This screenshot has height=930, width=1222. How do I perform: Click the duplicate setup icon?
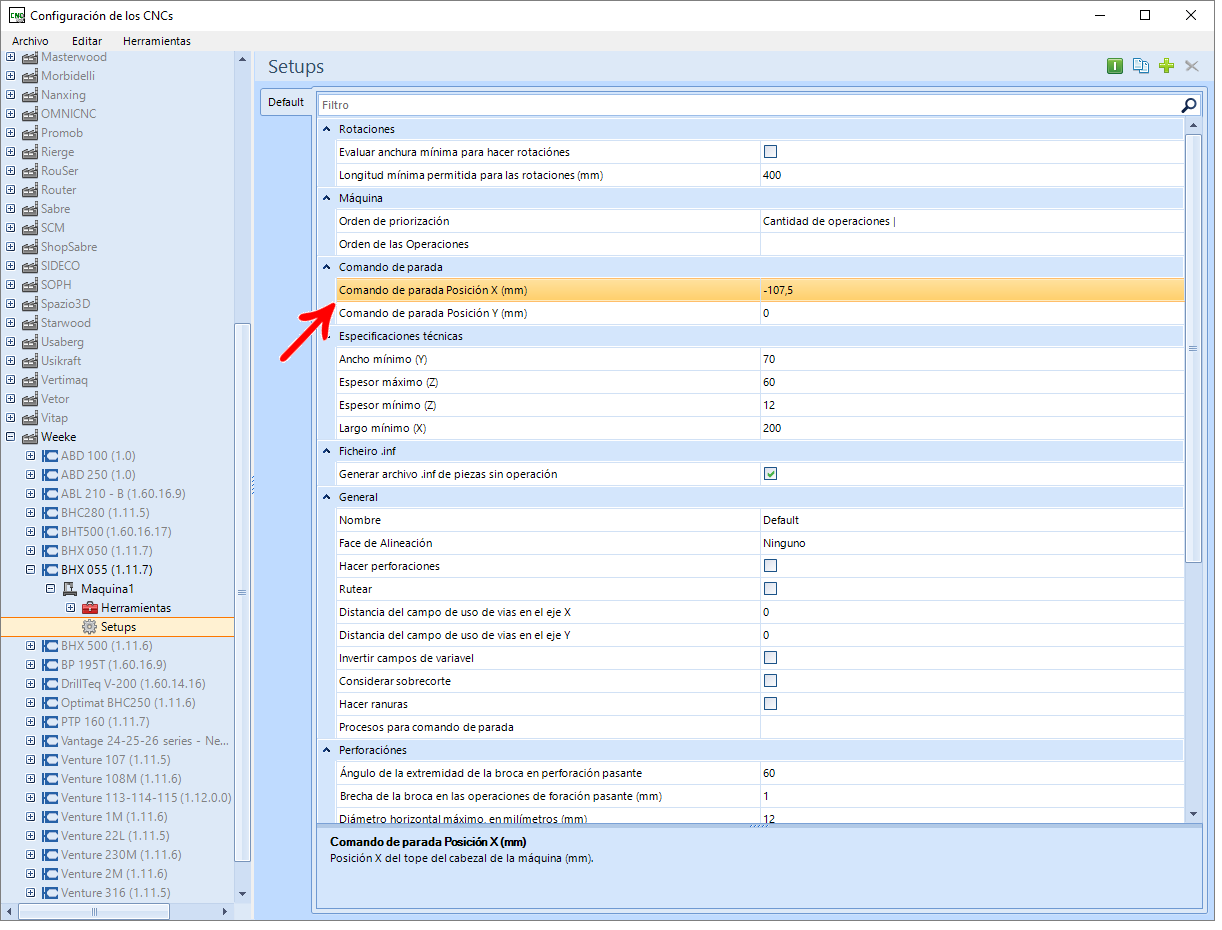(1141, 66)
